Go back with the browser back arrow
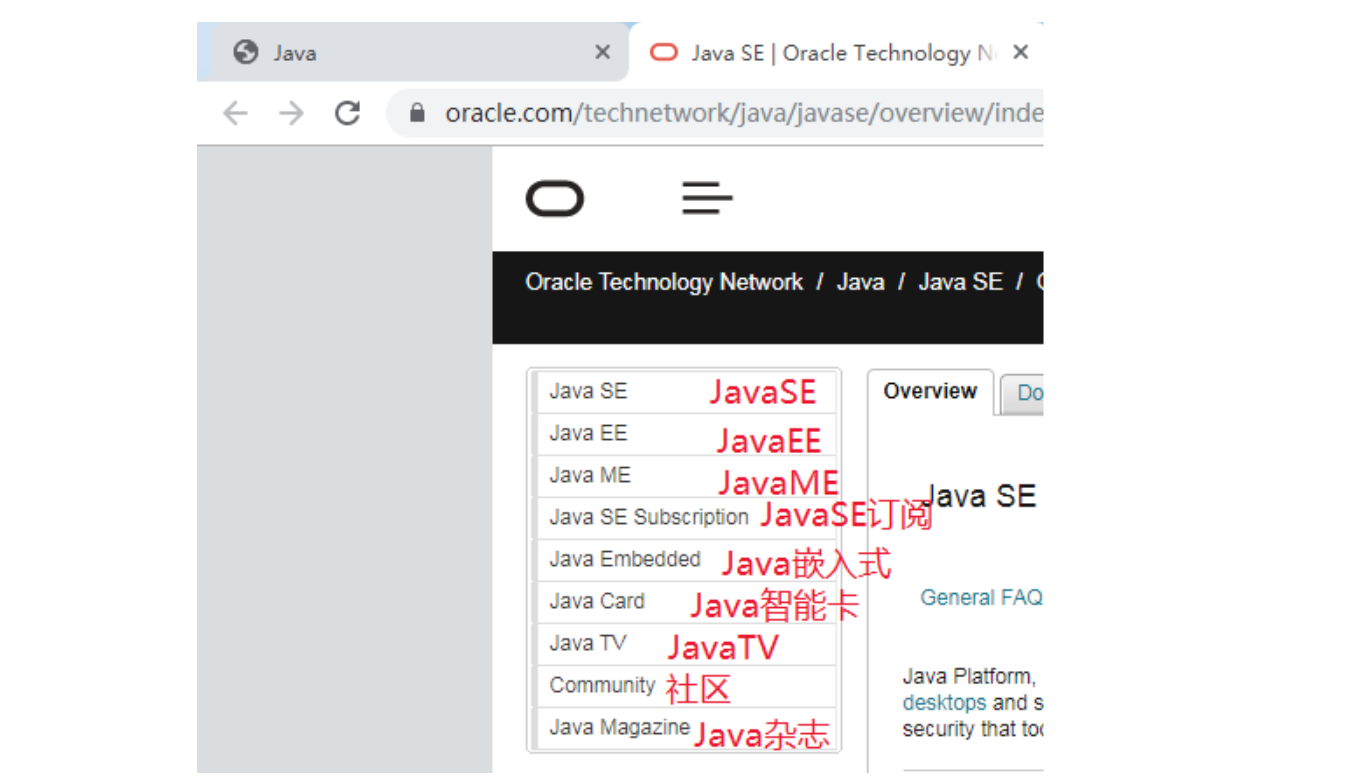Viewport: 1362px width, 782px height. click(235, 113)
